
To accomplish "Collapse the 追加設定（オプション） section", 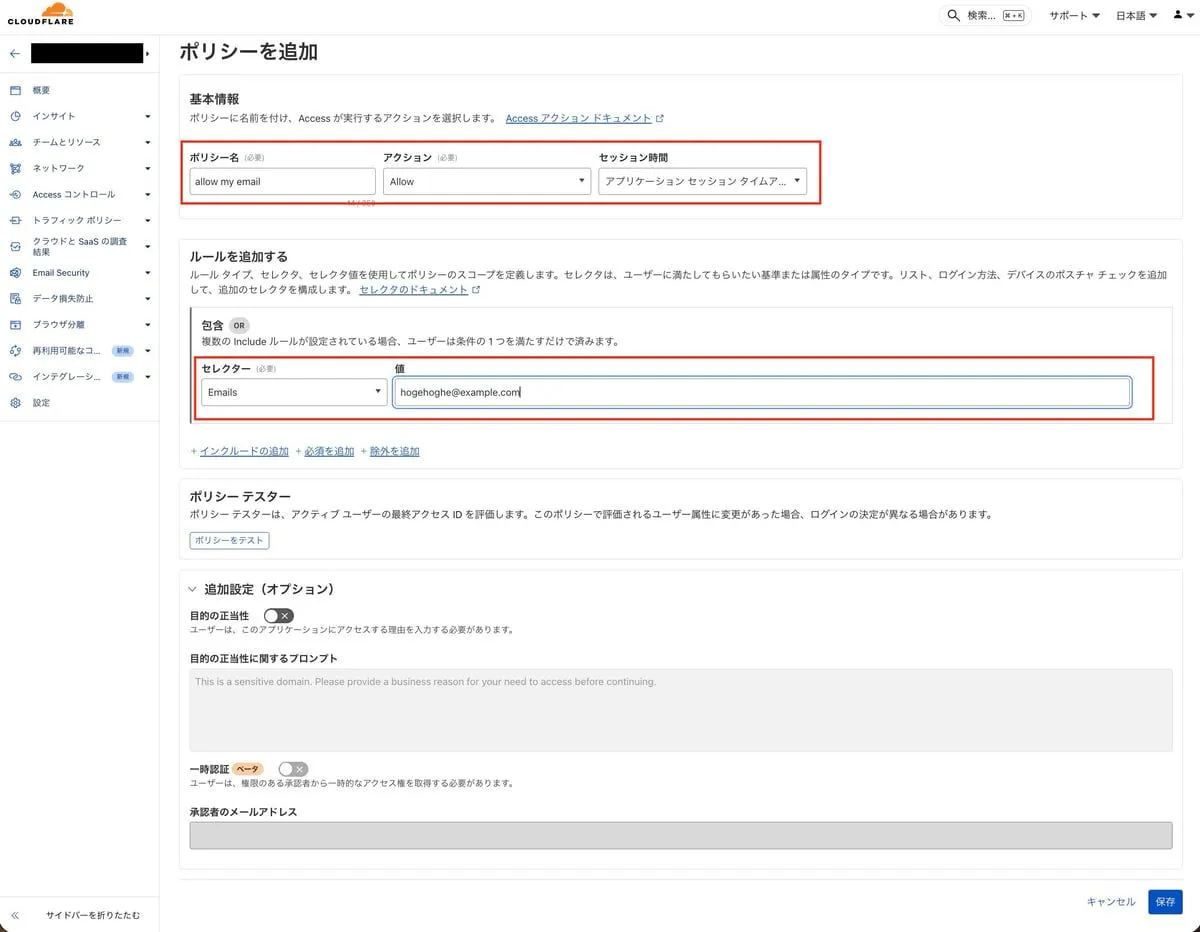I will coord(192,589).
